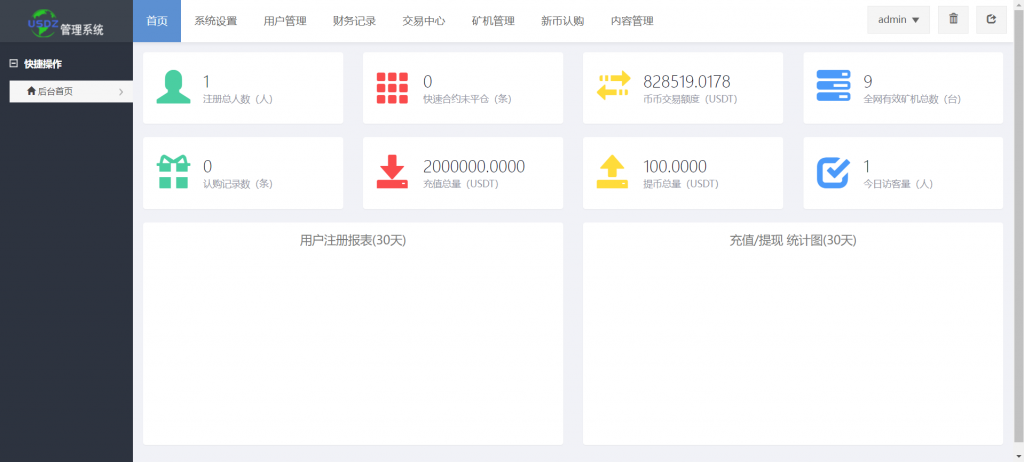Viewport: 1024px width, 462px height.
Task: Open the admin dropdown menu
Action: point(899,20)
